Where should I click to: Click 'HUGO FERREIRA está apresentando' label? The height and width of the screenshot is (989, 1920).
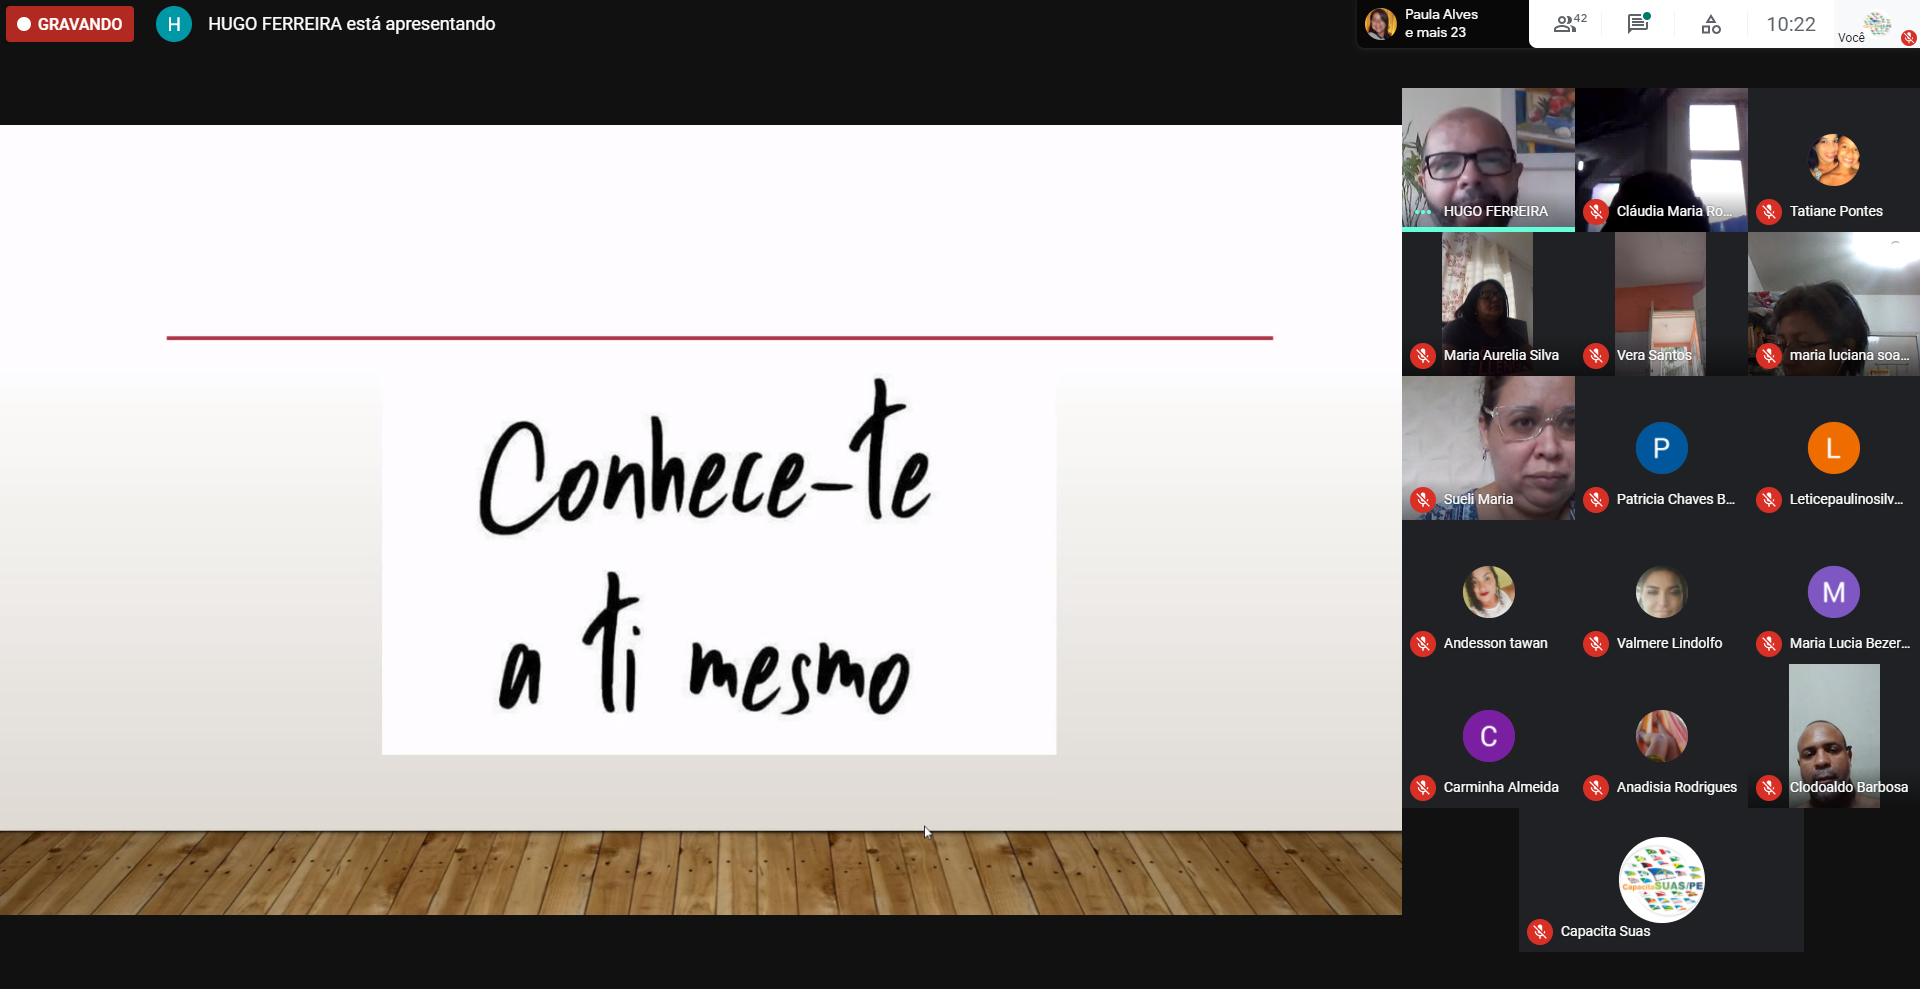coord(351,24)
